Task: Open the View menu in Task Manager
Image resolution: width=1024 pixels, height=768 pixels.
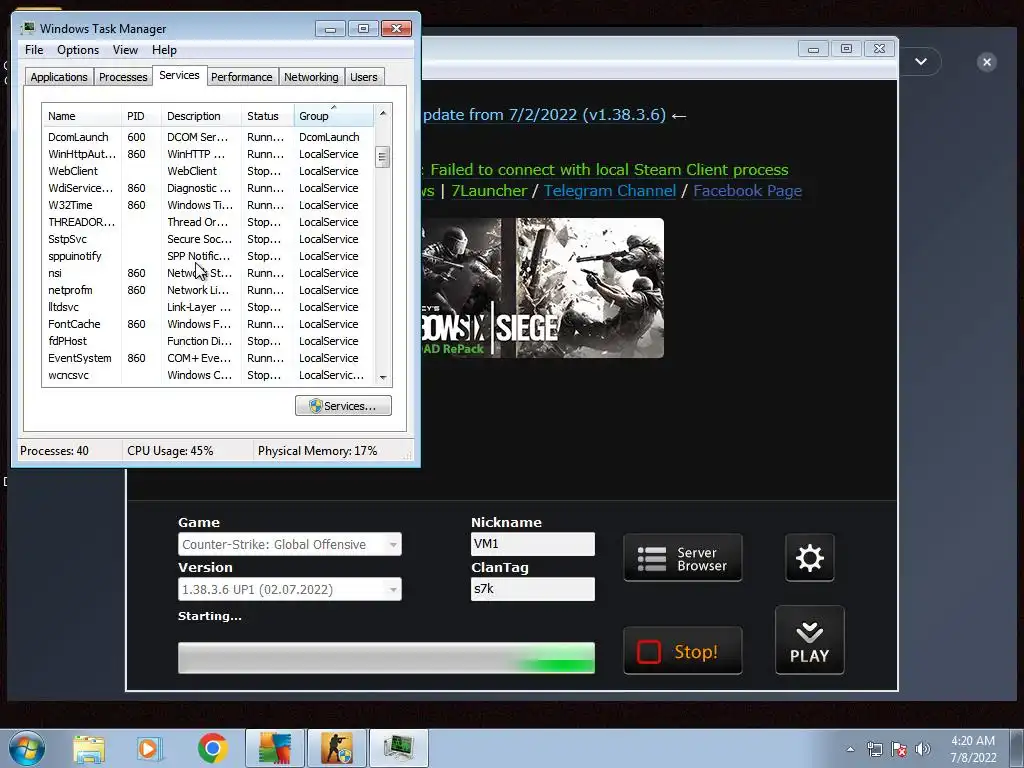Action: tap(125, 50)
